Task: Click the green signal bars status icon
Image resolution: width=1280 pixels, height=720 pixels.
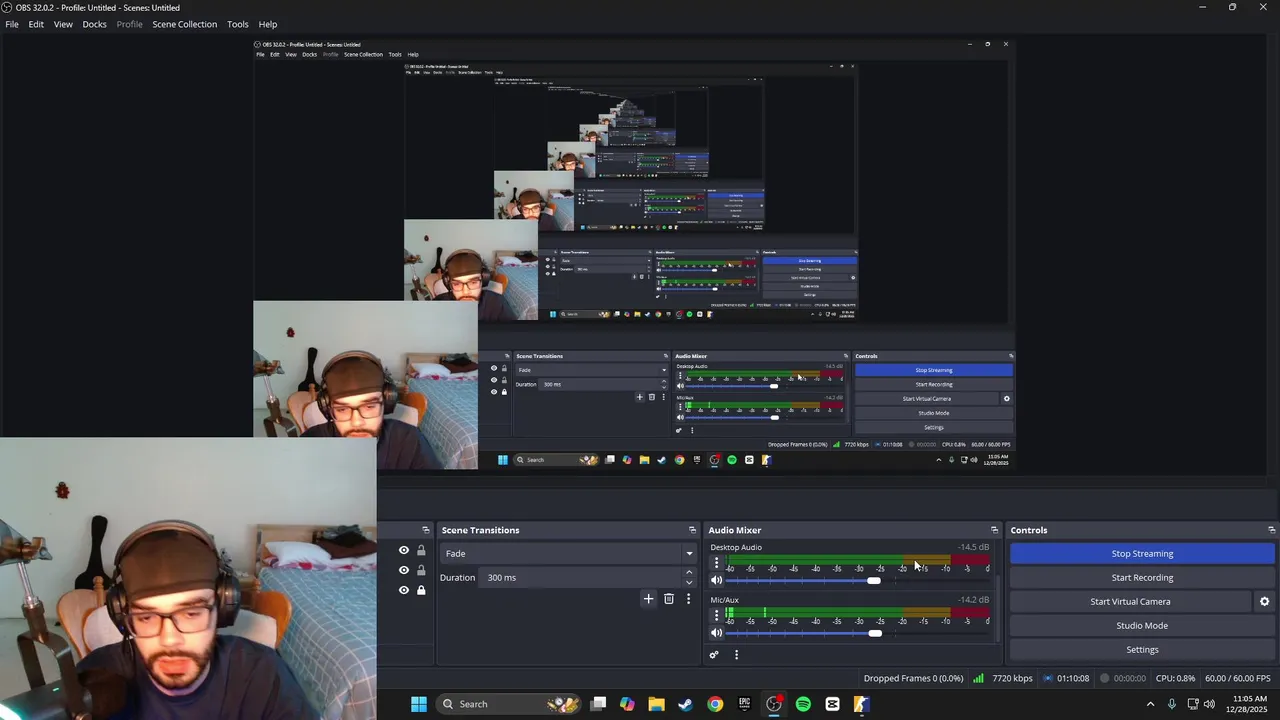Action: pyautogui.click(x=978, y=678)
